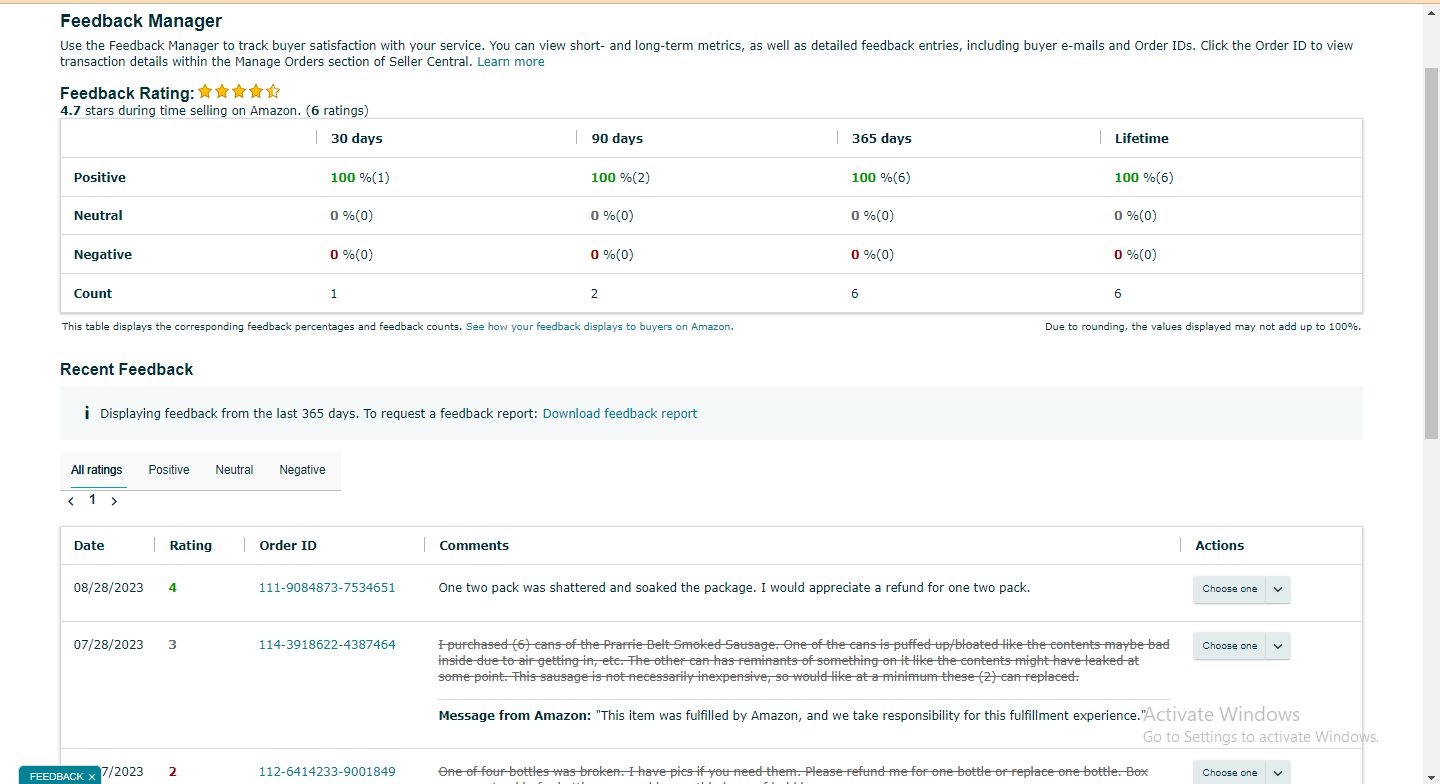Open Choose one dropdown for 07/28/2023 feedback

click(1241, 646)
